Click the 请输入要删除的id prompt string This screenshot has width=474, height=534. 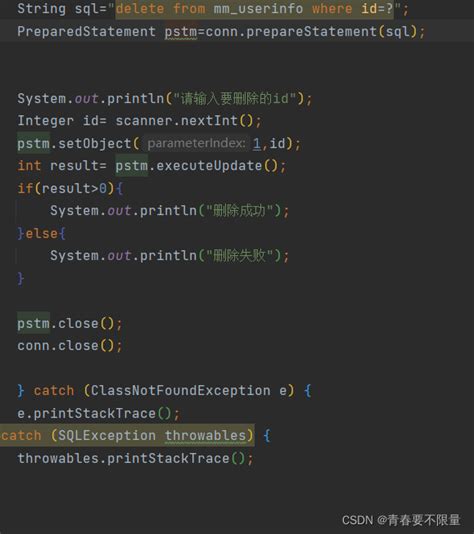click(235, 98)
